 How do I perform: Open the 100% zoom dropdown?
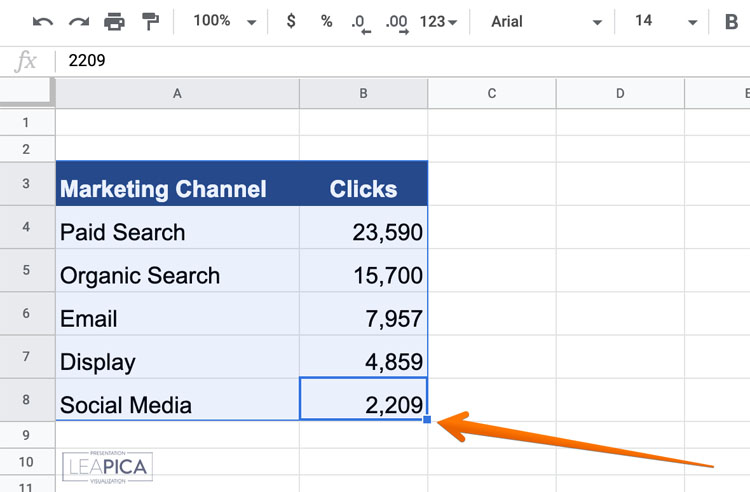click(x=224, y=22)
